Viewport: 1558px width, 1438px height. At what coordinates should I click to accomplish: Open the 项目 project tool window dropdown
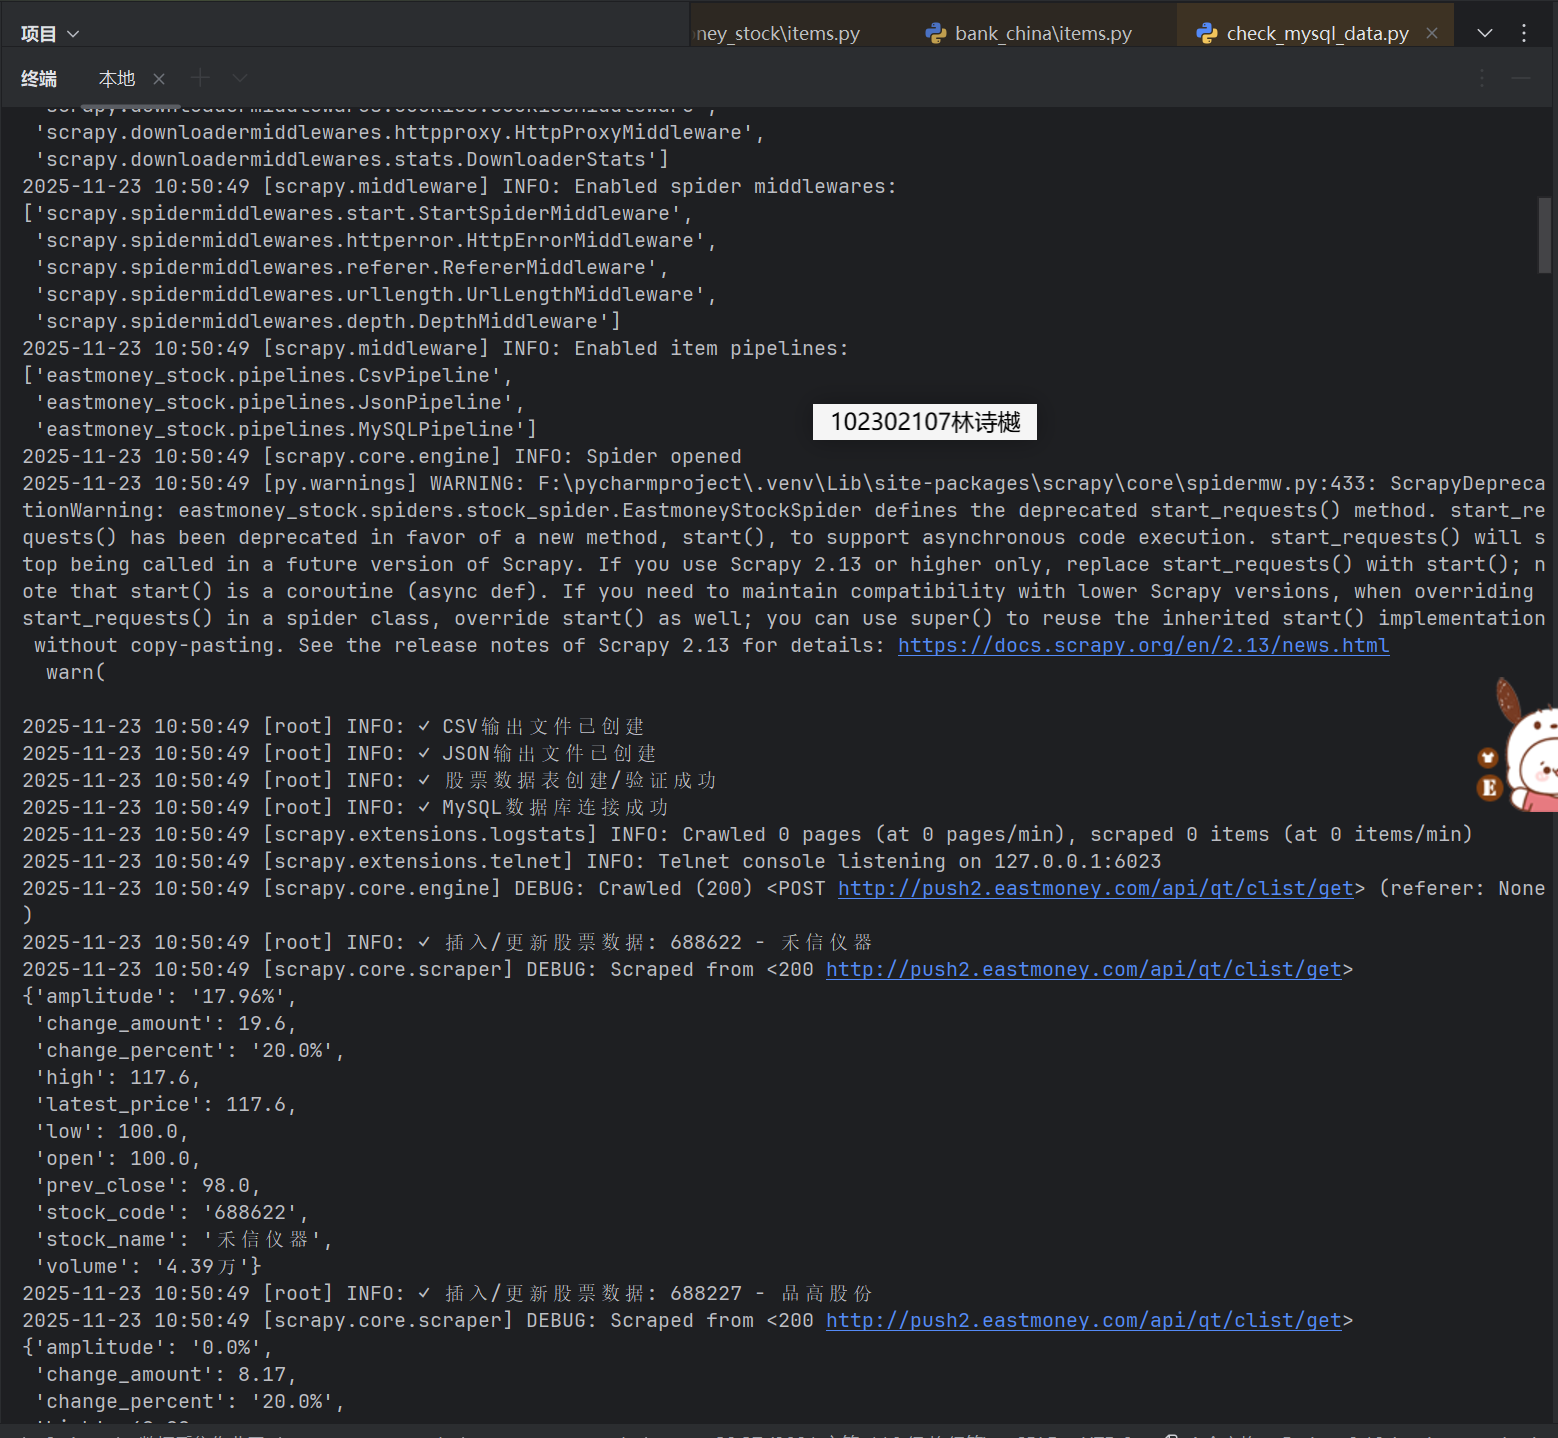[49, 33]
